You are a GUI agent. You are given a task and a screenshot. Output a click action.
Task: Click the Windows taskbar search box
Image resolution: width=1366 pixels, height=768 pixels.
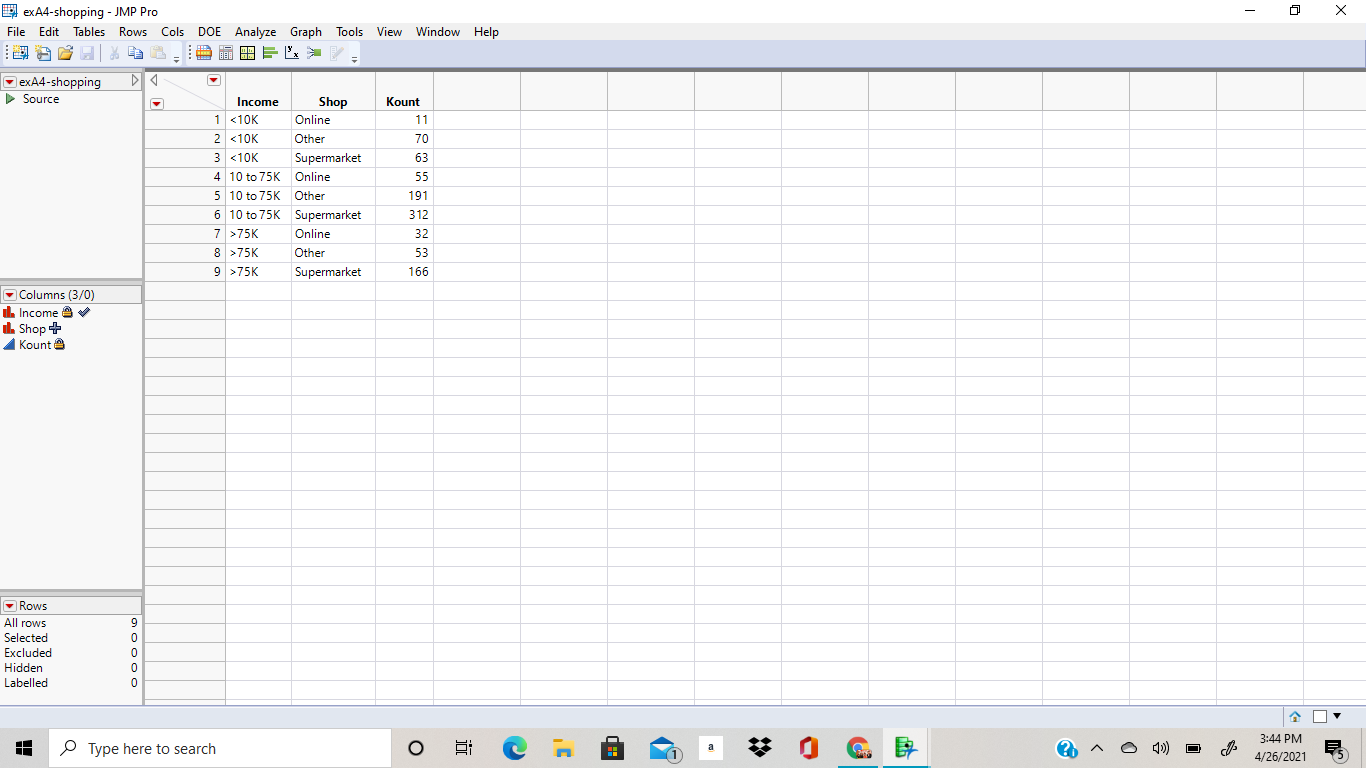tap(220, 748)
